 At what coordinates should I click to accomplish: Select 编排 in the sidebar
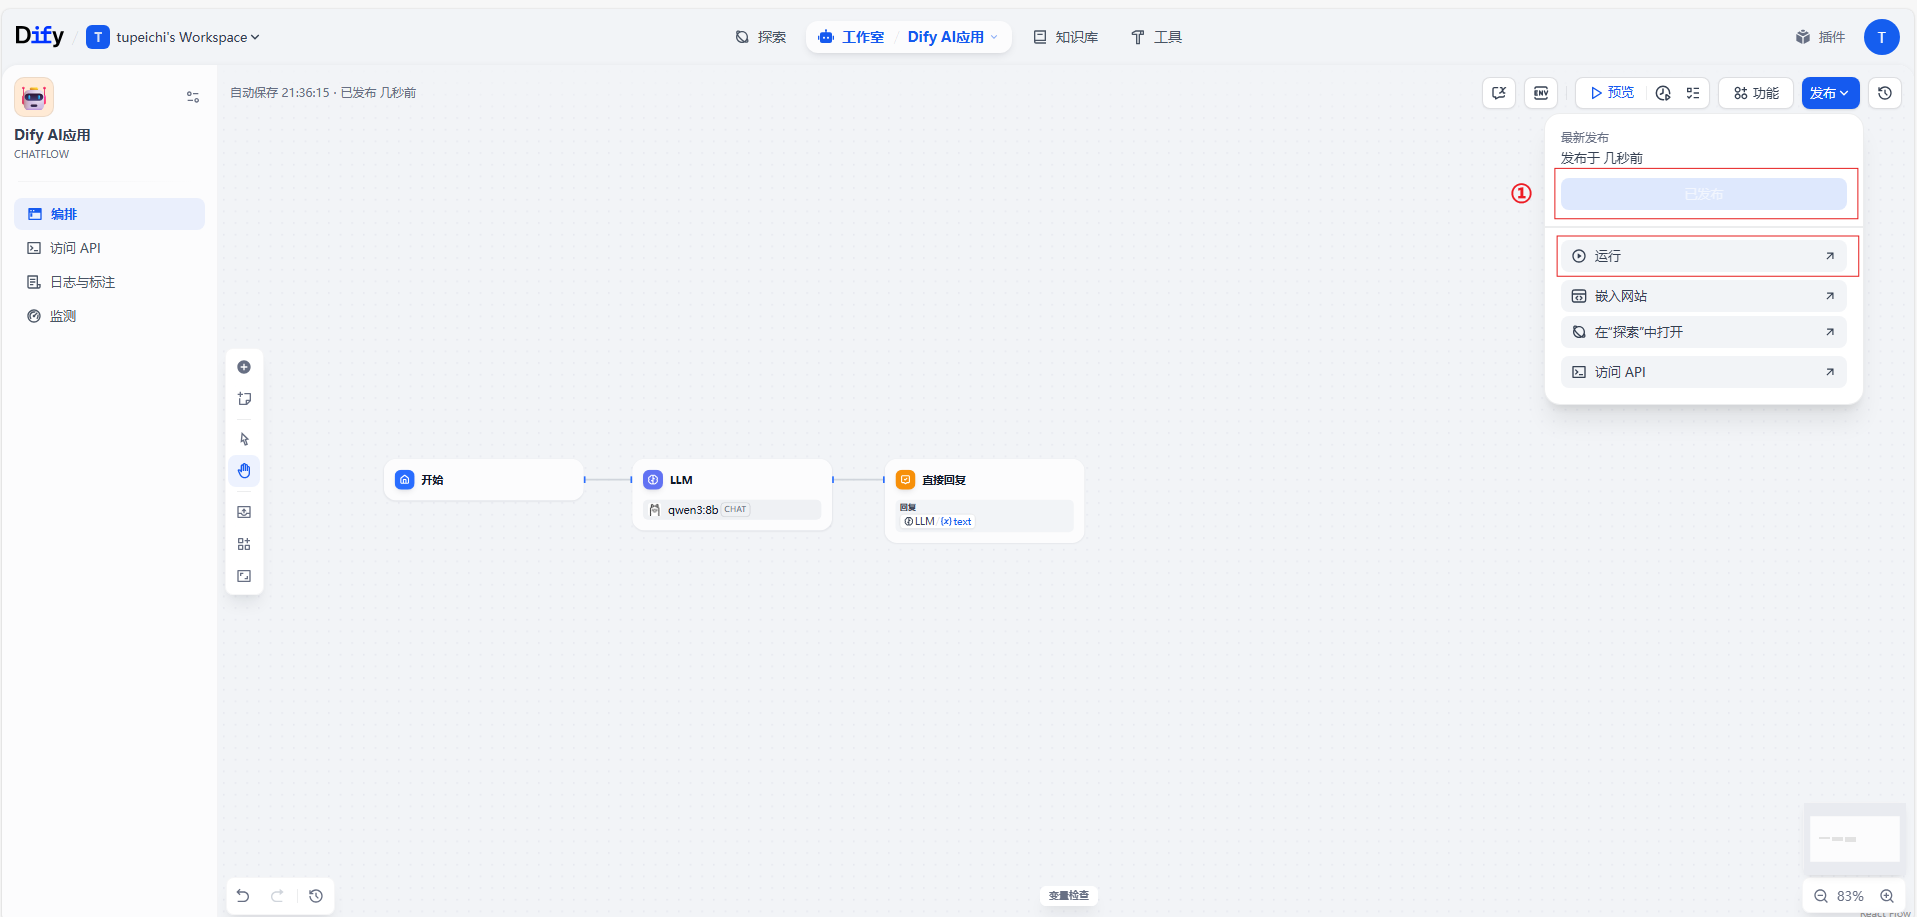coord(109,214)
